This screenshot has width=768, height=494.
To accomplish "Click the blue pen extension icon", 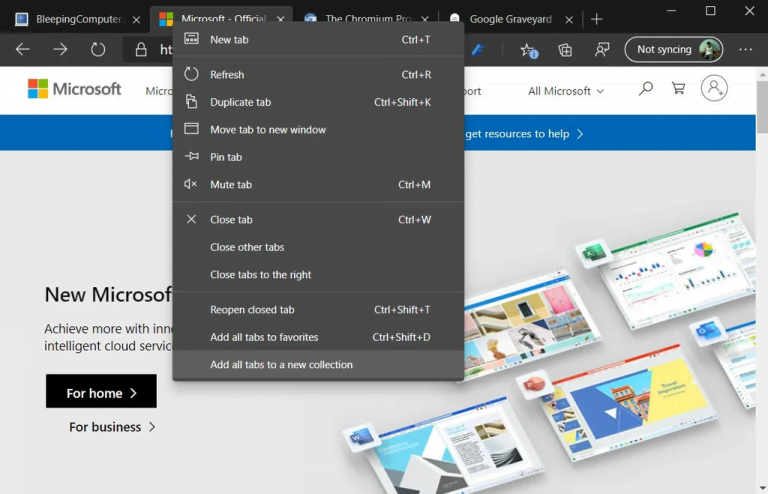I will pyautogui.click(x=478, y=49).
